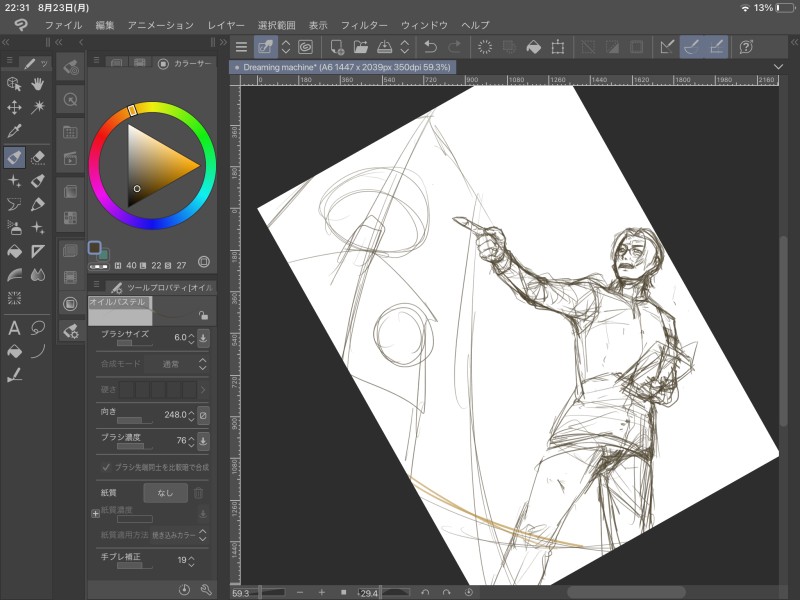Viewport: 800px width, 600px height.
Task: Open the help question mark icon
Action: [745, 47]
